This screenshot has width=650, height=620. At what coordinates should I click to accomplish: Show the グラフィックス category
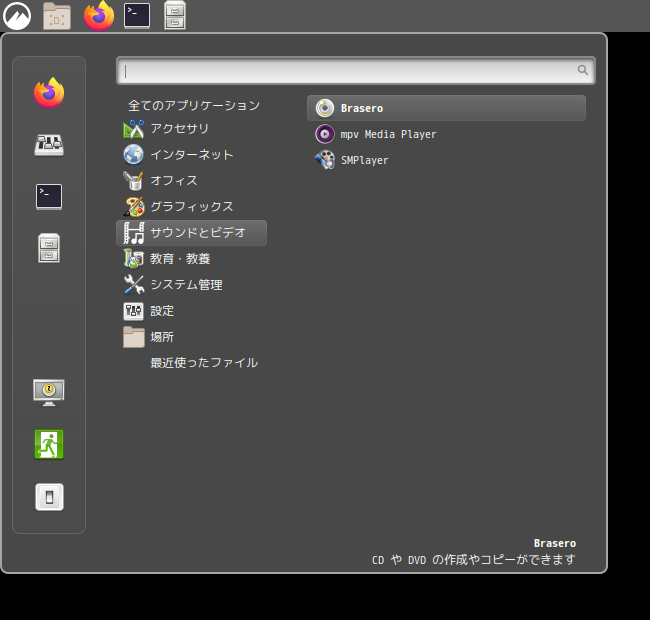pyautogui.click(x=192, y=207)
